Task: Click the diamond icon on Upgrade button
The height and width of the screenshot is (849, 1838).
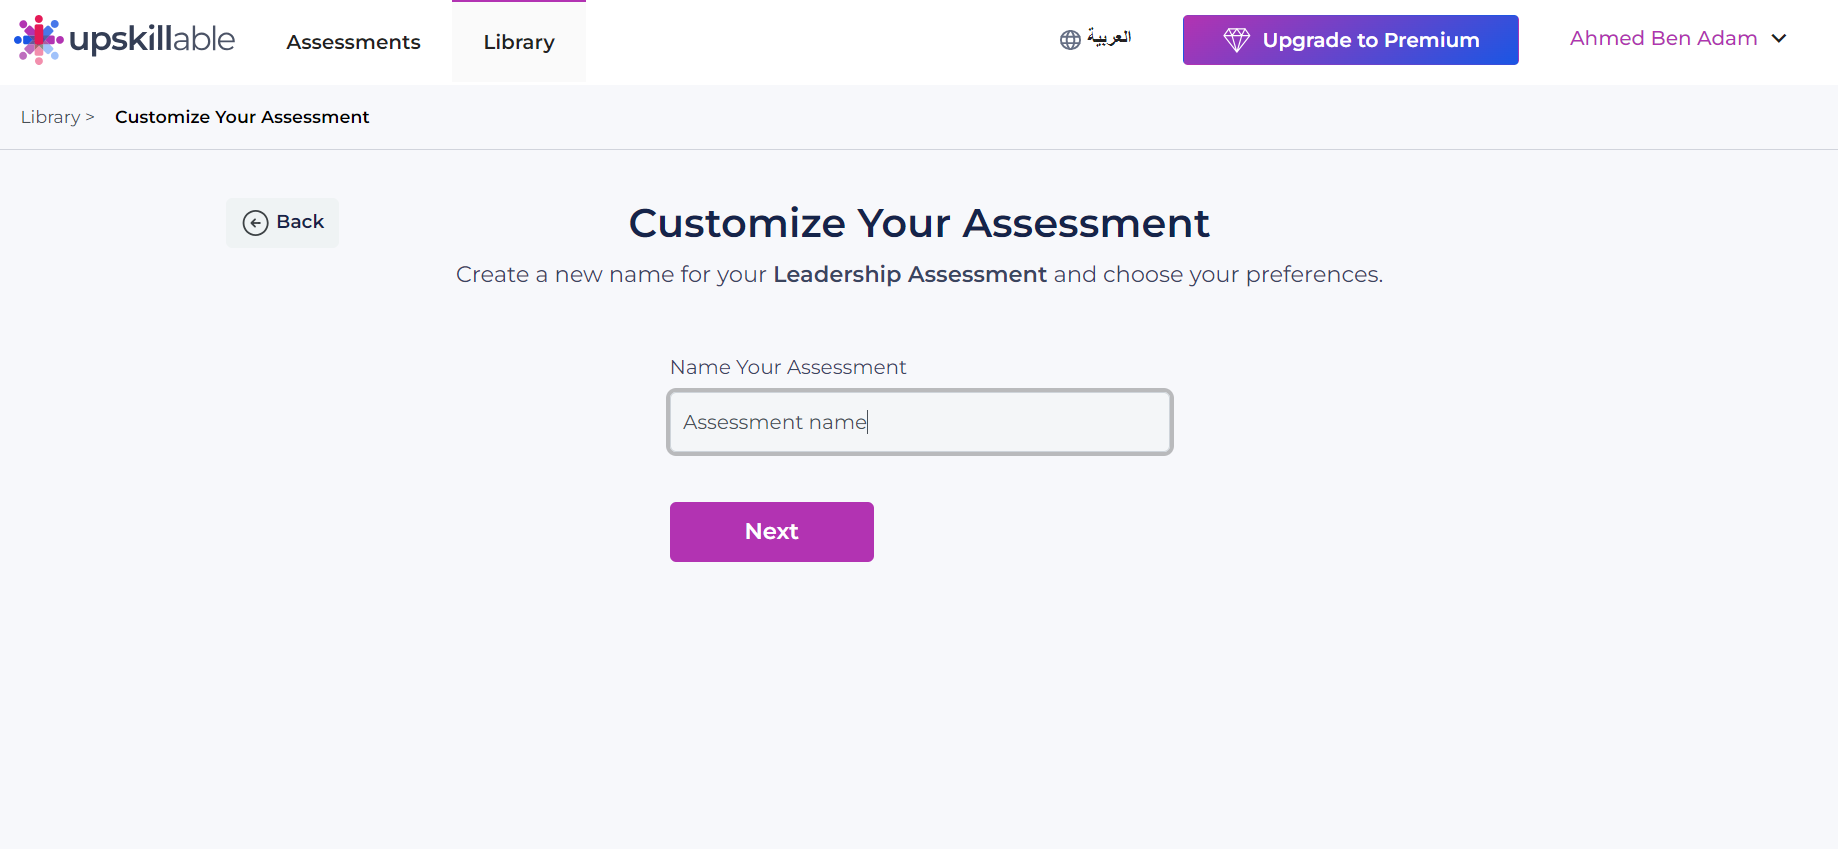Action: click(1237, 40)
